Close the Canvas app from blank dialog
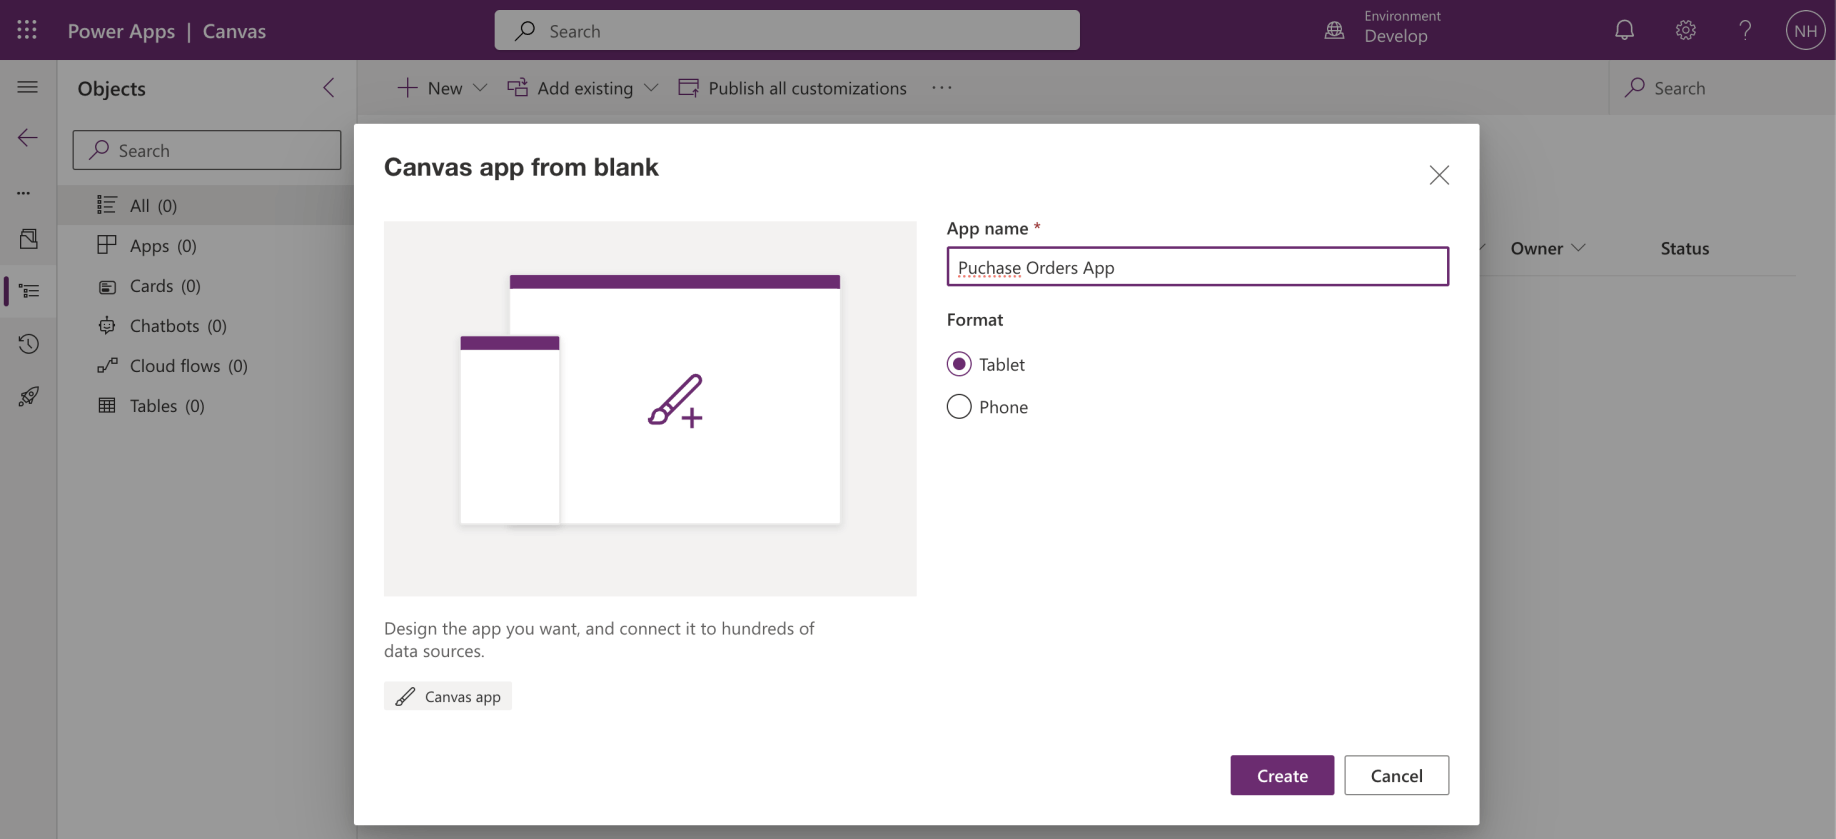The image size is (1836, 839). coord(1439,175)
